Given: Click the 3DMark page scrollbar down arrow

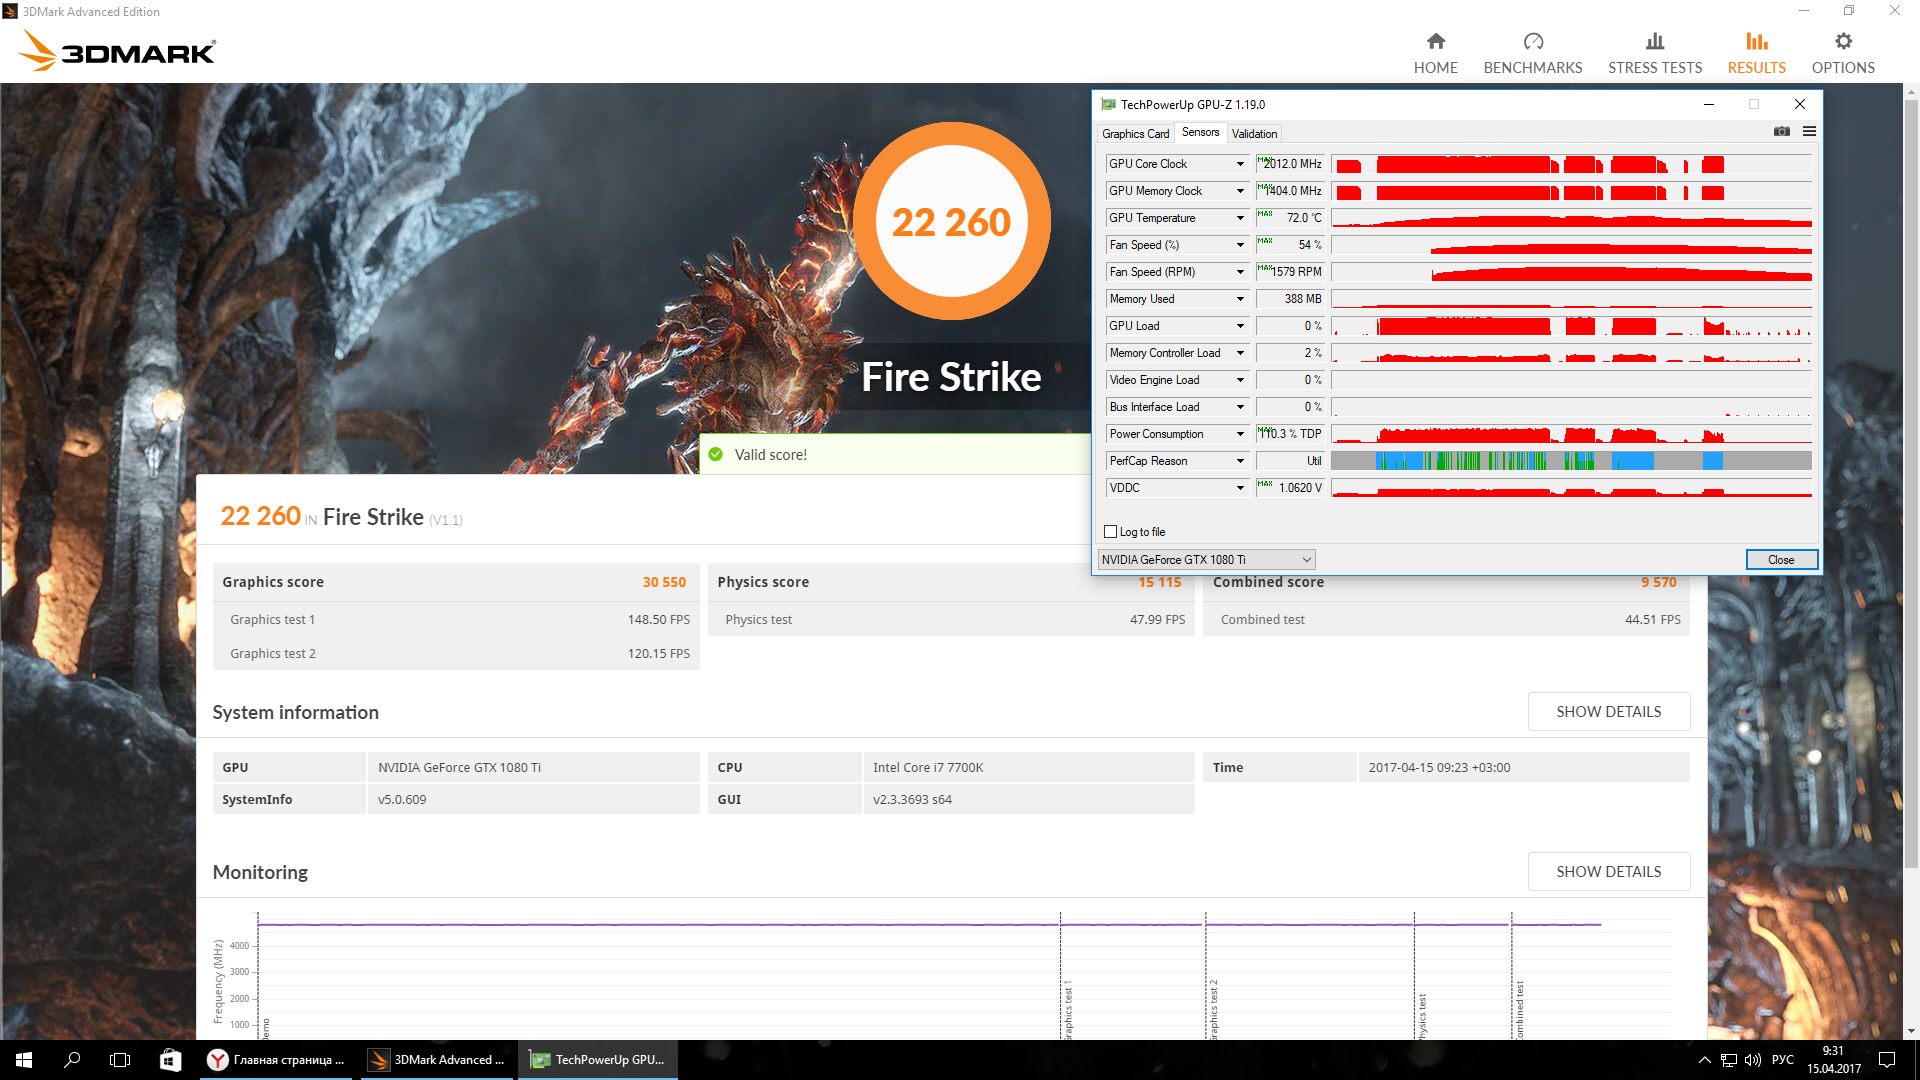Looking at the screenshot, I should tap(1911, 1031).
